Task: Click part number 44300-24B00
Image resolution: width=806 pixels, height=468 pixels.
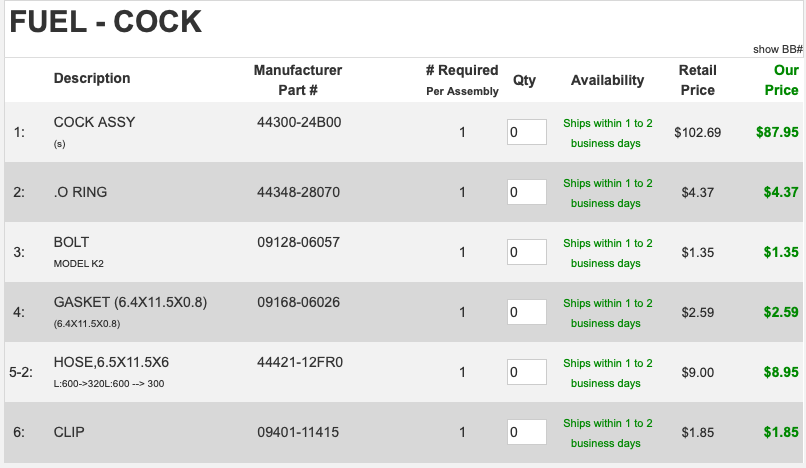Action: tap(299, 122)
